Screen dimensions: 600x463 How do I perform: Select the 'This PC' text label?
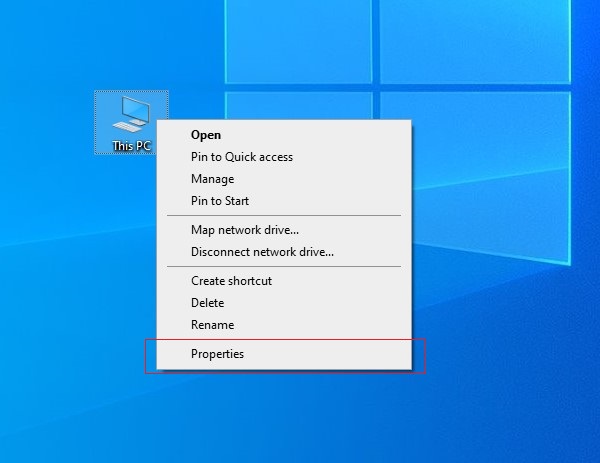131,146
